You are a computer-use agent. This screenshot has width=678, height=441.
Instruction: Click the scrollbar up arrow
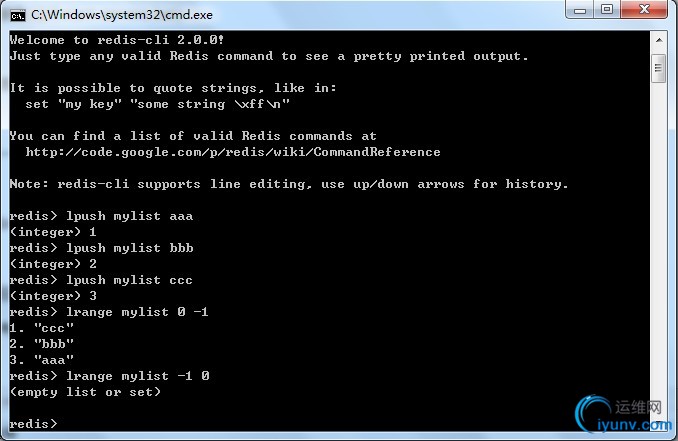coord(659,40)
